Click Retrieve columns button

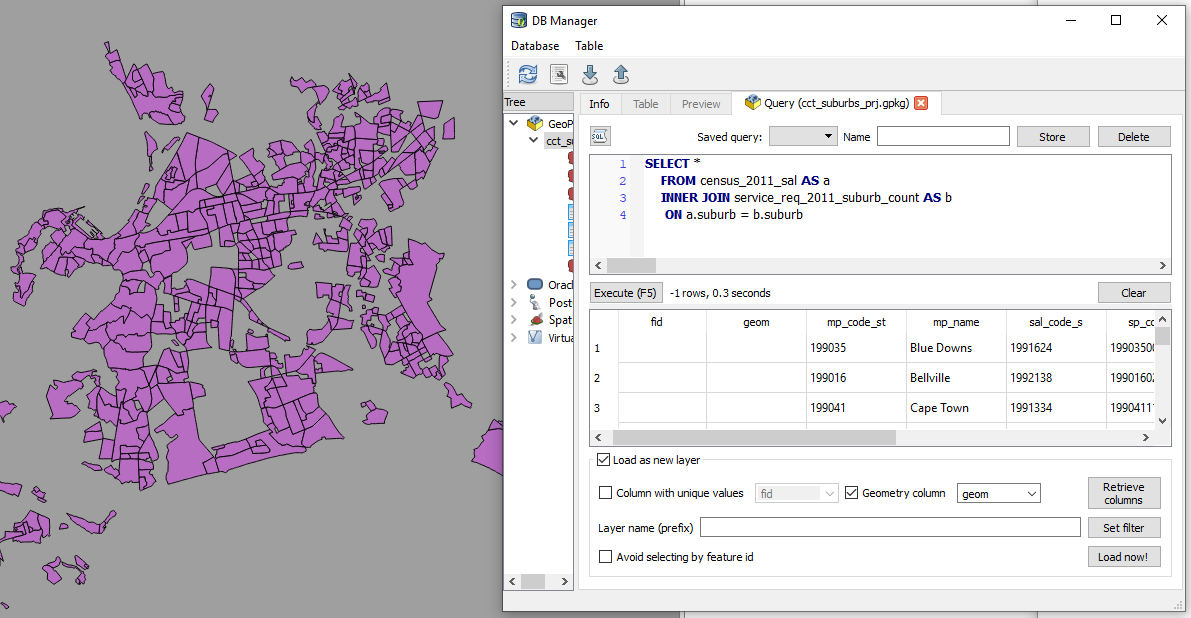tap(1123, 493)
